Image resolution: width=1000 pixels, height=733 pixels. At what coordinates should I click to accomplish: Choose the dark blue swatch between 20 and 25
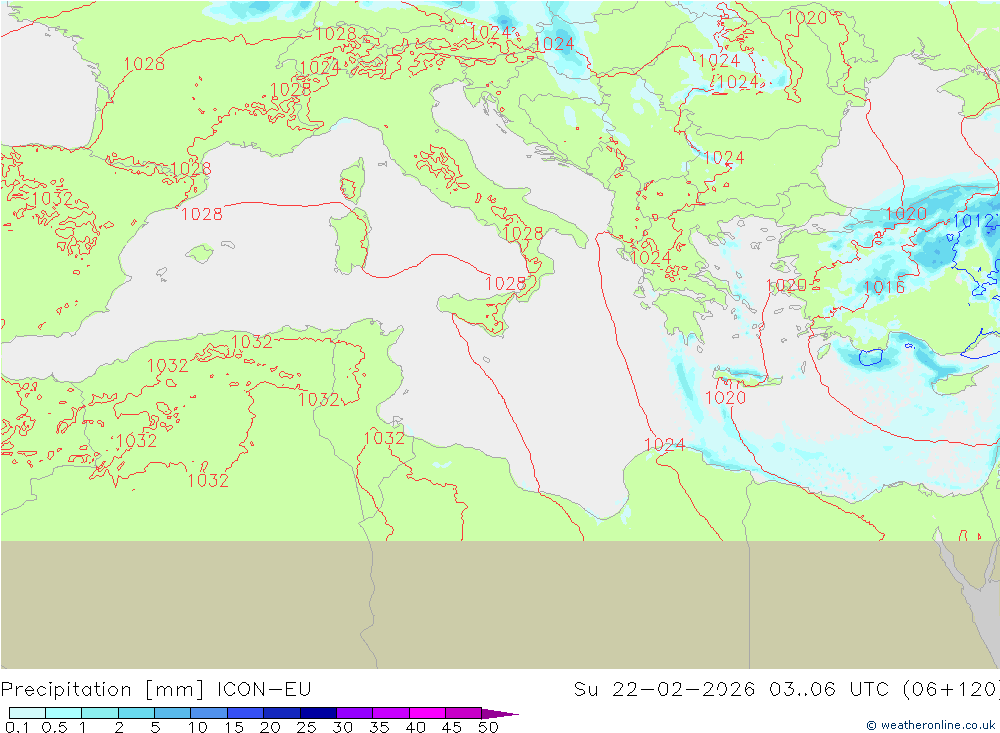tap(281, 713)
